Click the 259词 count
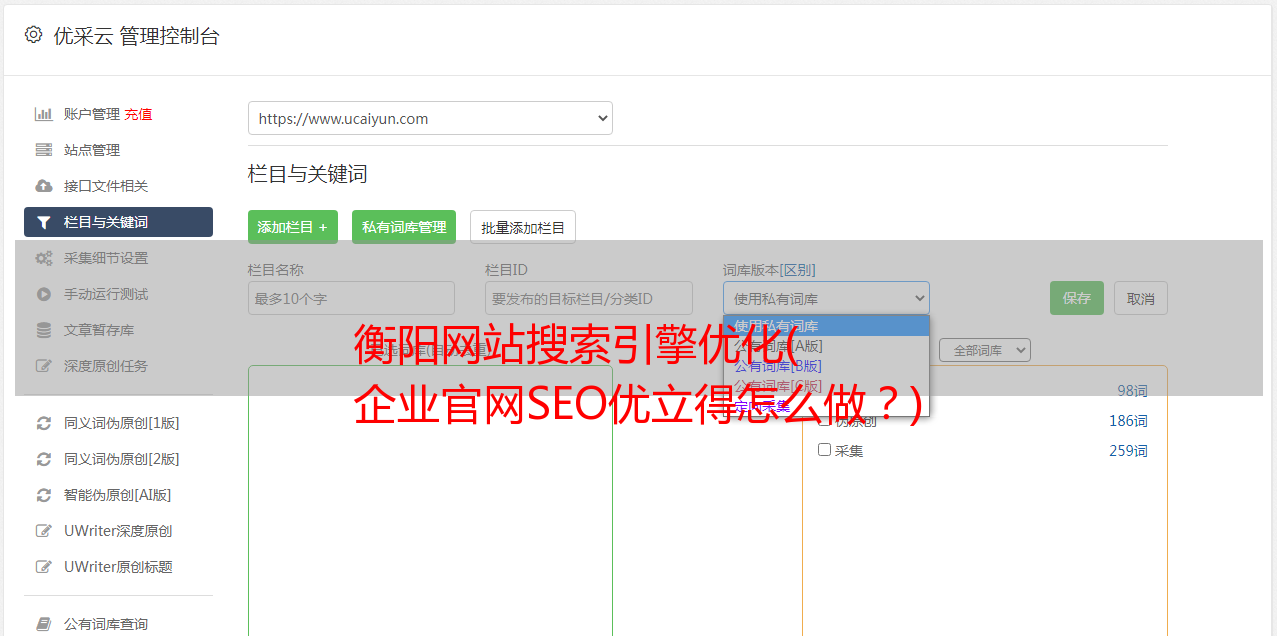 click(1128, 451)
